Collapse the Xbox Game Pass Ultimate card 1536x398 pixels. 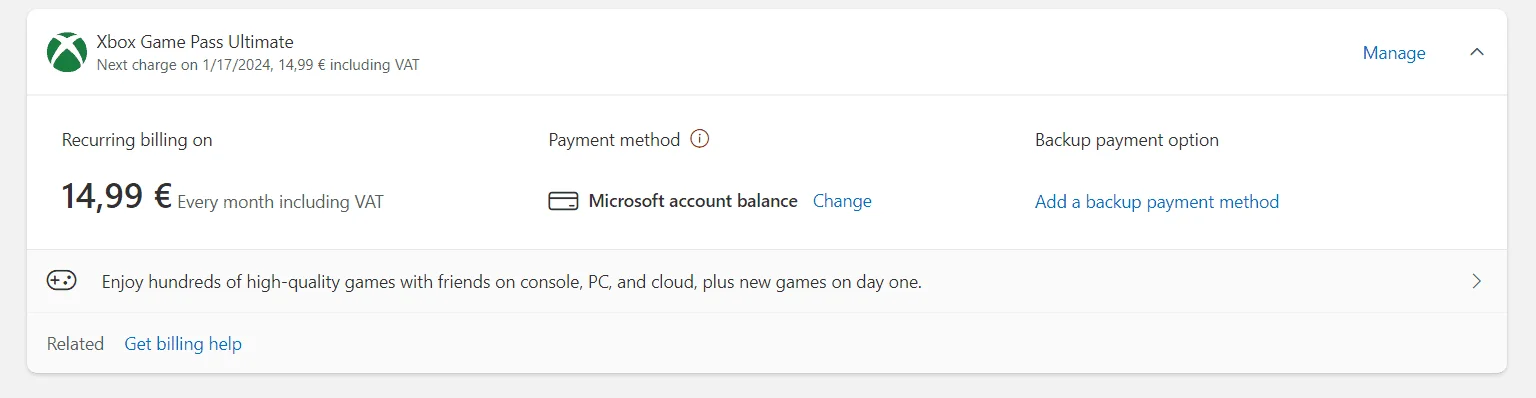pyautogui.click(x=1476, y=53)
